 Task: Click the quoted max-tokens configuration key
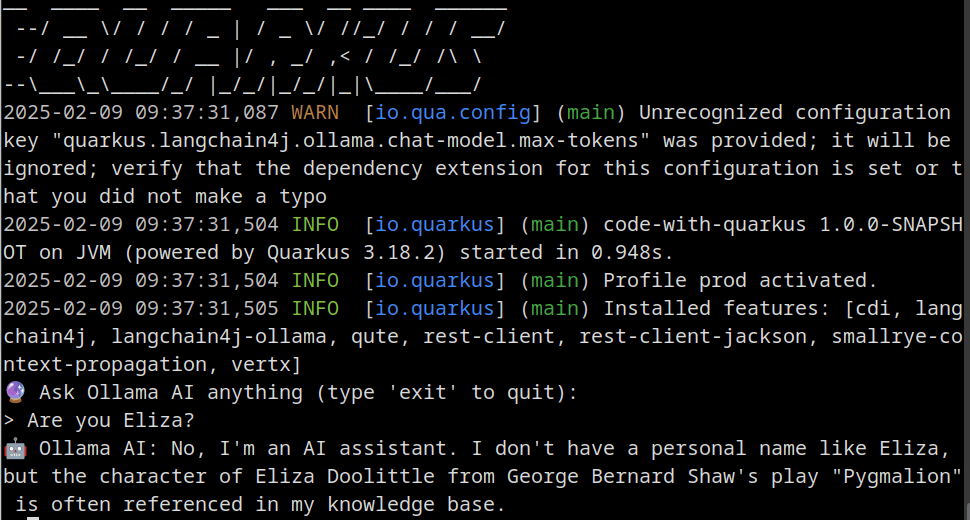pos(351,140)
